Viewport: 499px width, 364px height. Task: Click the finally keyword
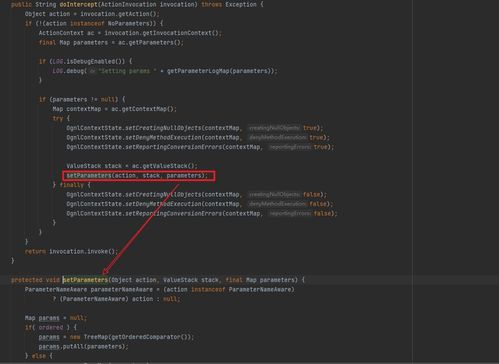click(71, 185)
